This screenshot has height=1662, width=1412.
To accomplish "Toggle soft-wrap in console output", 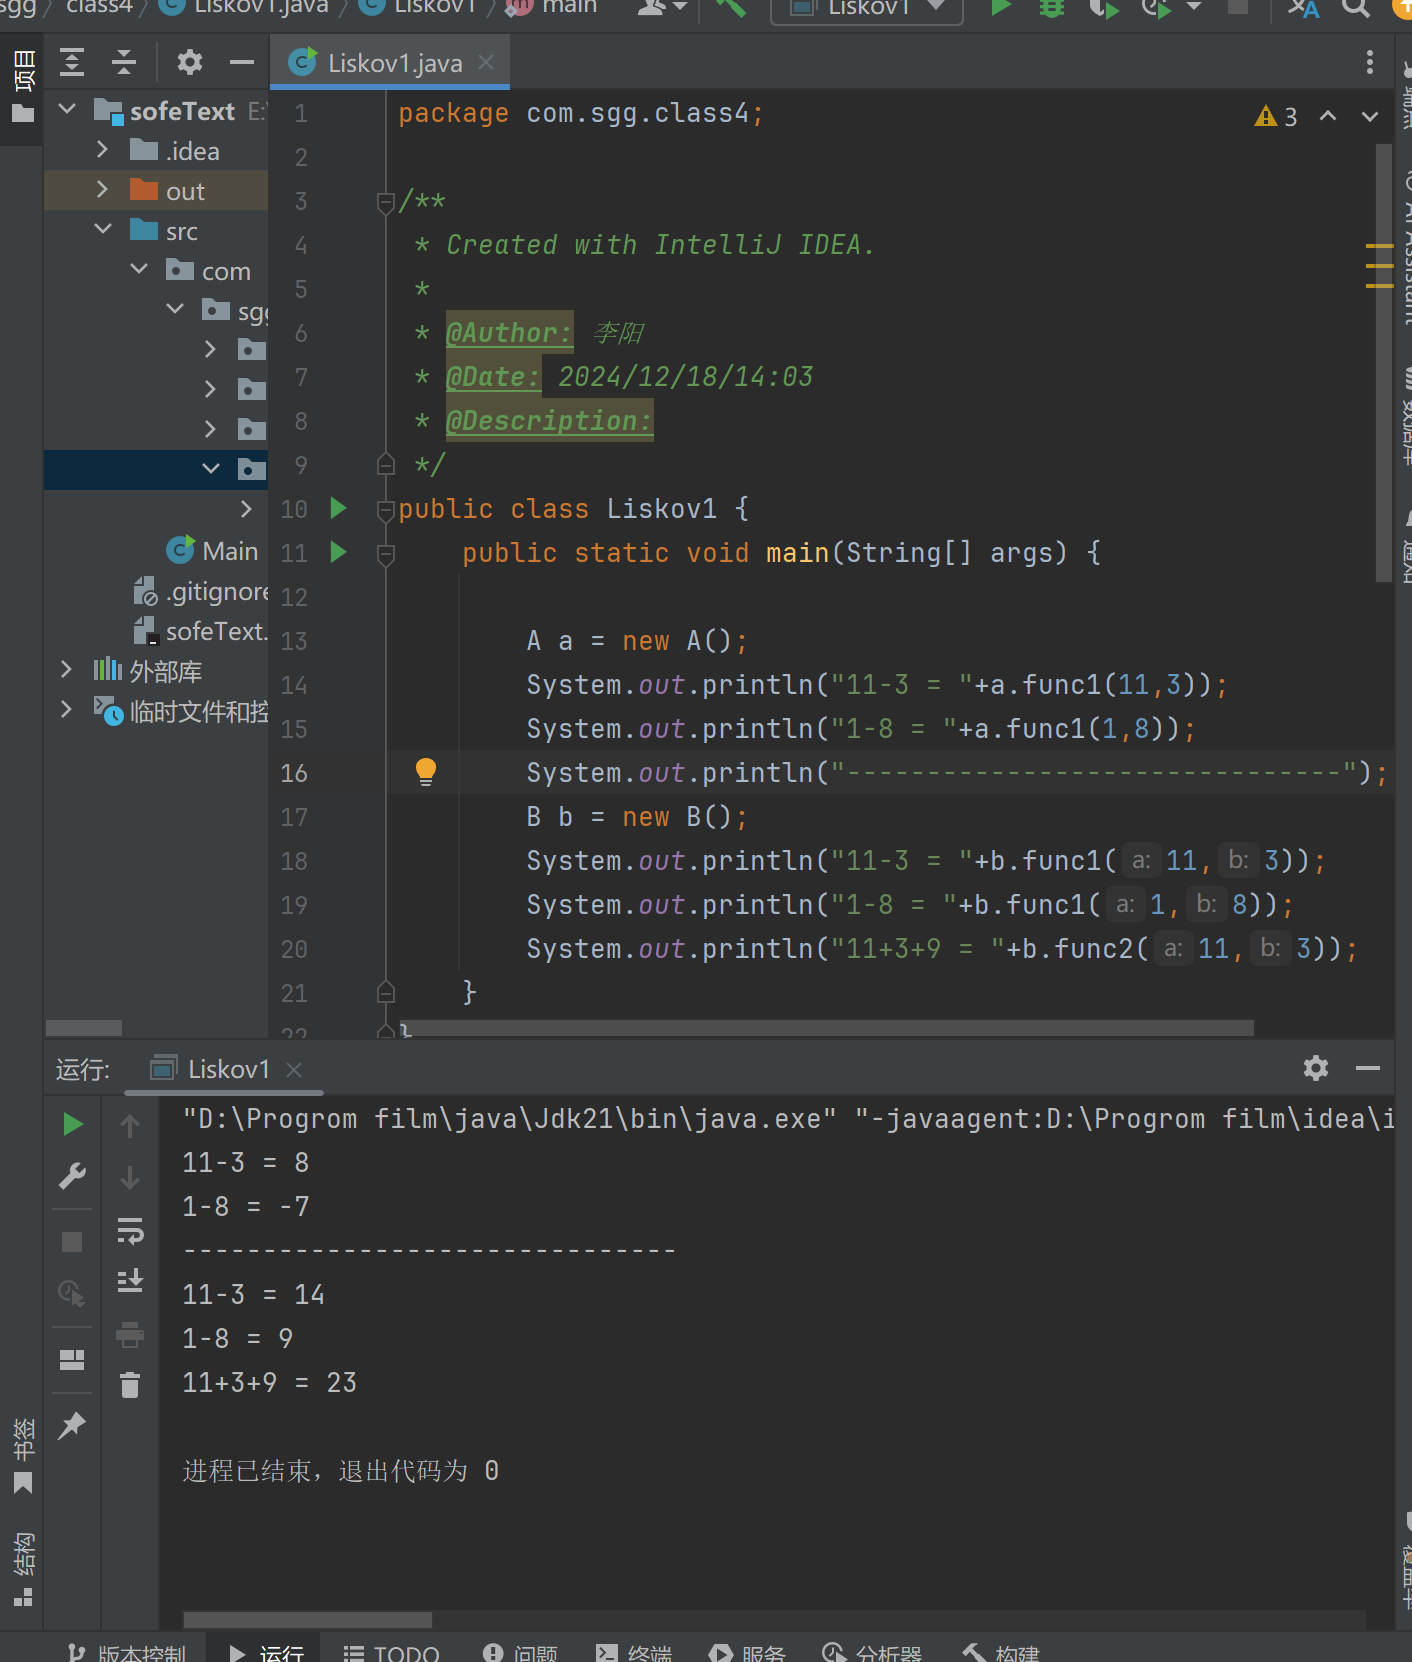I will 130,1230.
